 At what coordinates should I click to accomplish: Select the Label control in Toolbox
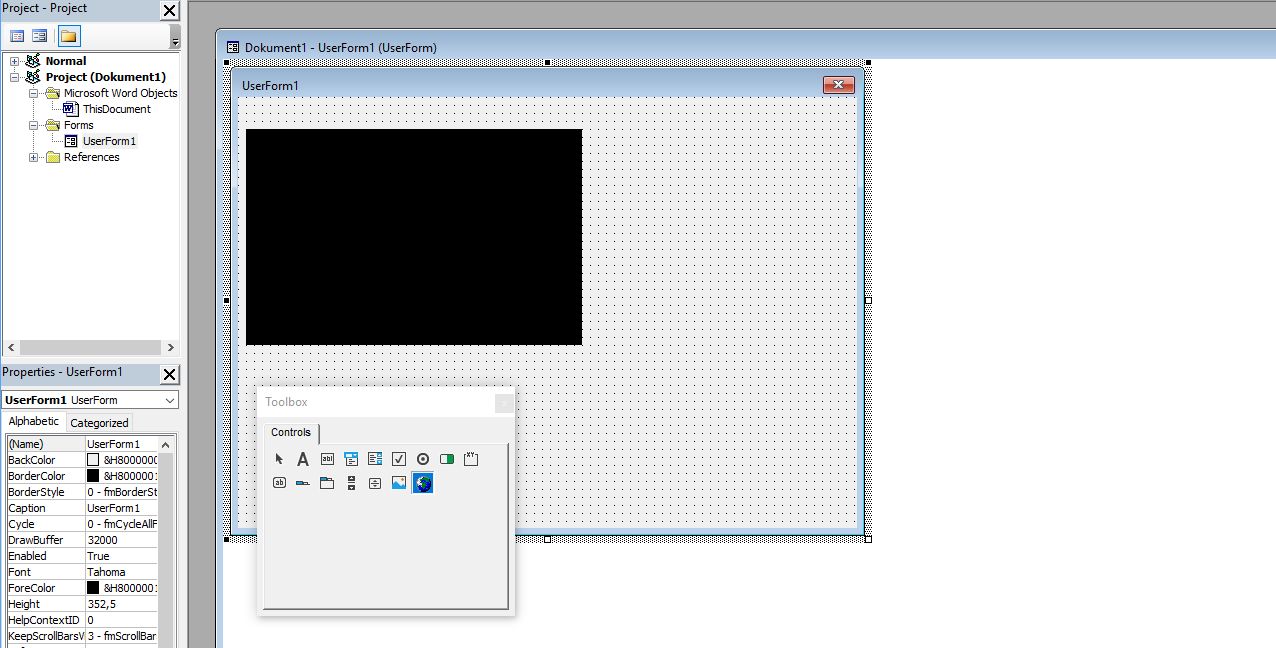coord(303,459)
